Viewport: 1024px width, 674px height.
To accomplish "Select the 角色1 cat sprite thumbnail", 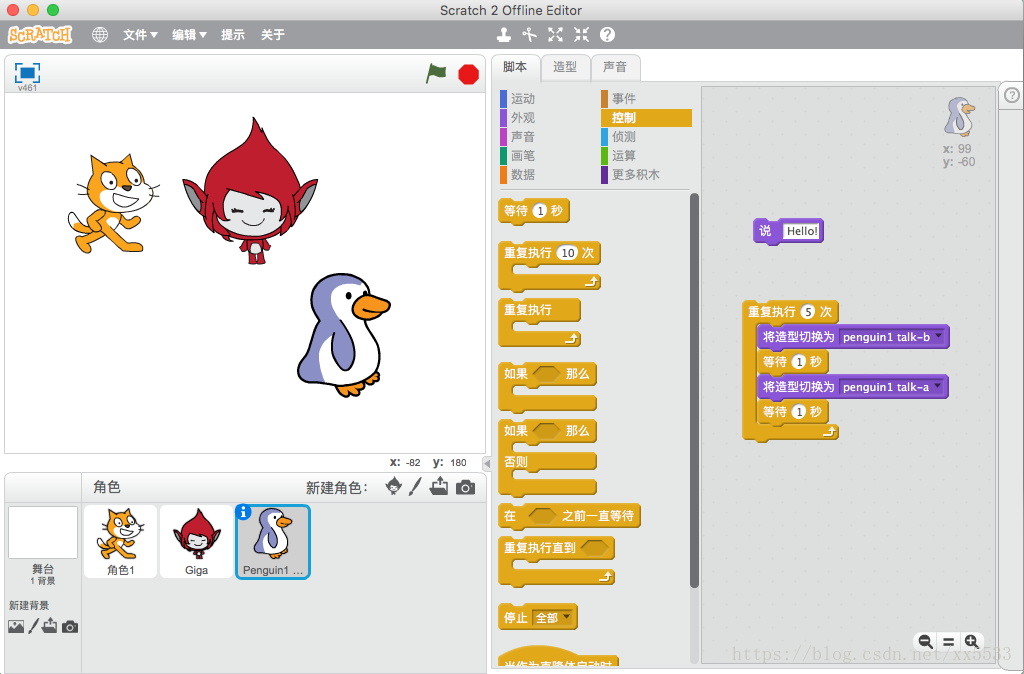I will tap(121, 541).
